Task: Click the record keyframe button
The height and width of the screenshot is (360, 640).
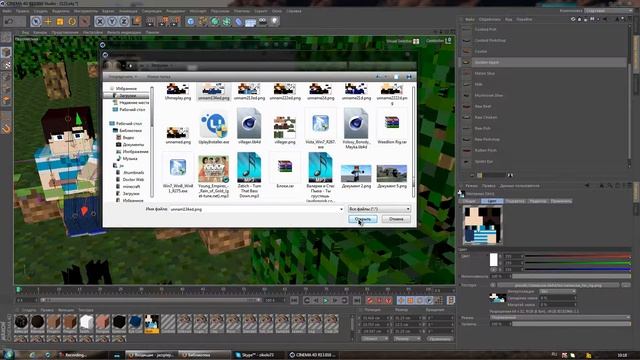Action: [370, 300]
